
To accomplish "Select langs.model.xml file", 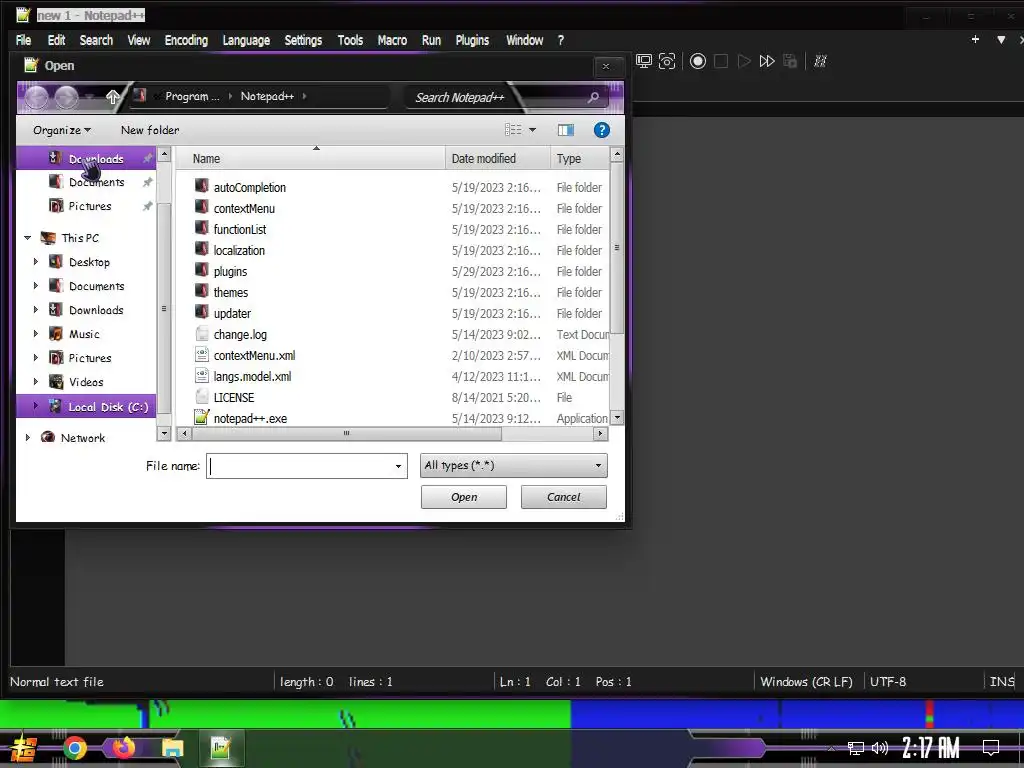I will click(x=252, y=376).
